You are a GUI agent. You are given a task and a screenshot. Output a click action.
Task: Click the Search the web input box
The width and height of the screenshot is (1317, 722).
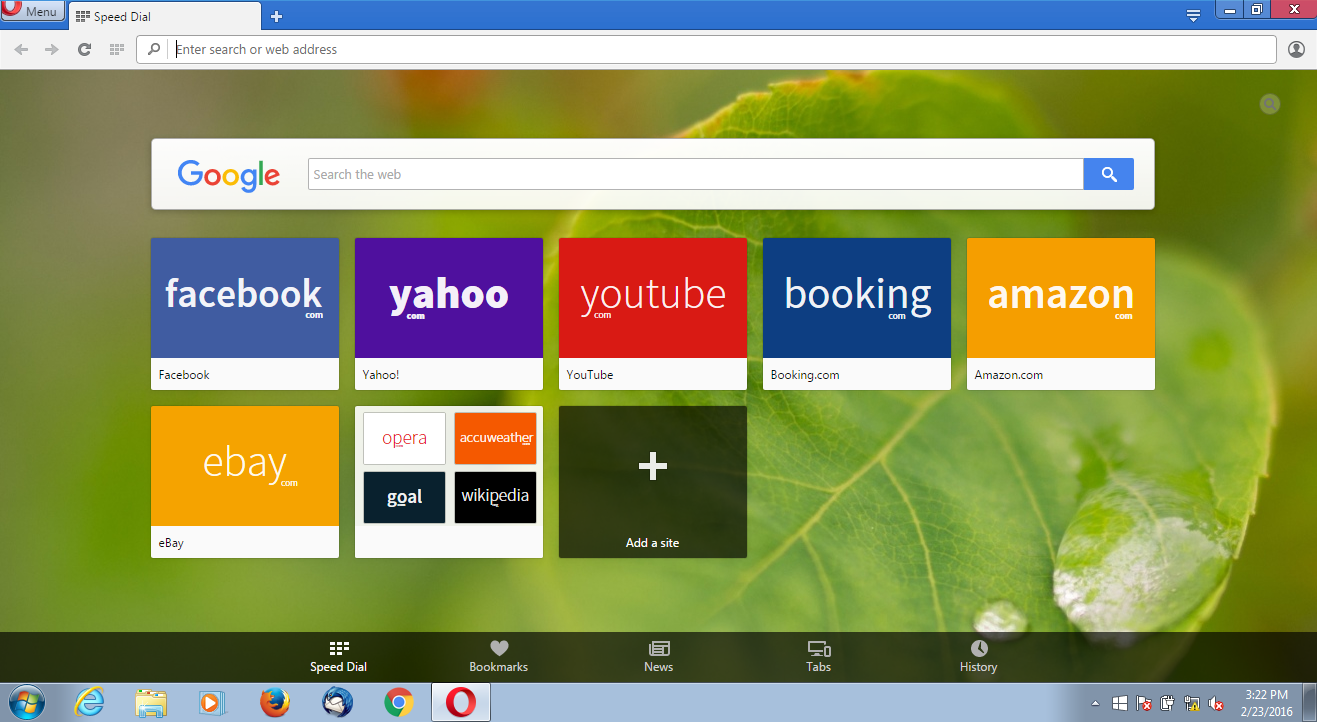pos(695,174)
